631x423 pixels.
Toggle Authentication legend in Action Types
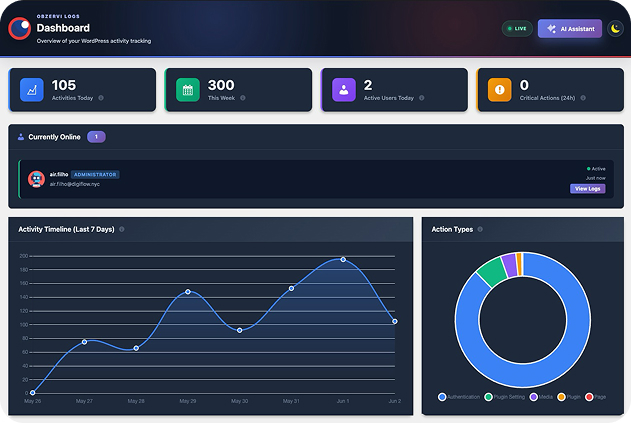459,397
